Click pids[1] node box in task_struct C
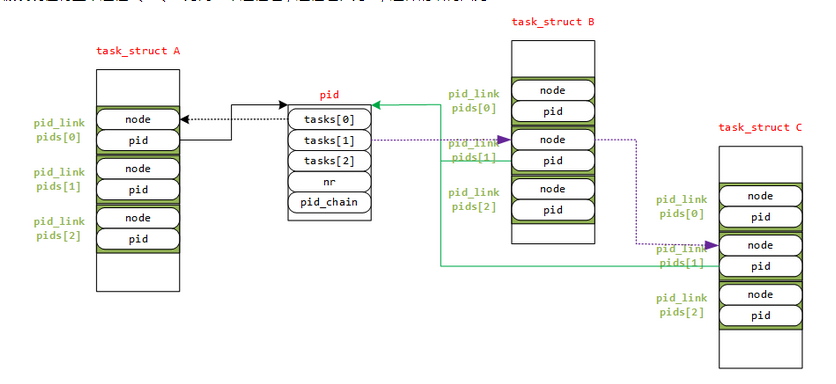 pos(760,245)
